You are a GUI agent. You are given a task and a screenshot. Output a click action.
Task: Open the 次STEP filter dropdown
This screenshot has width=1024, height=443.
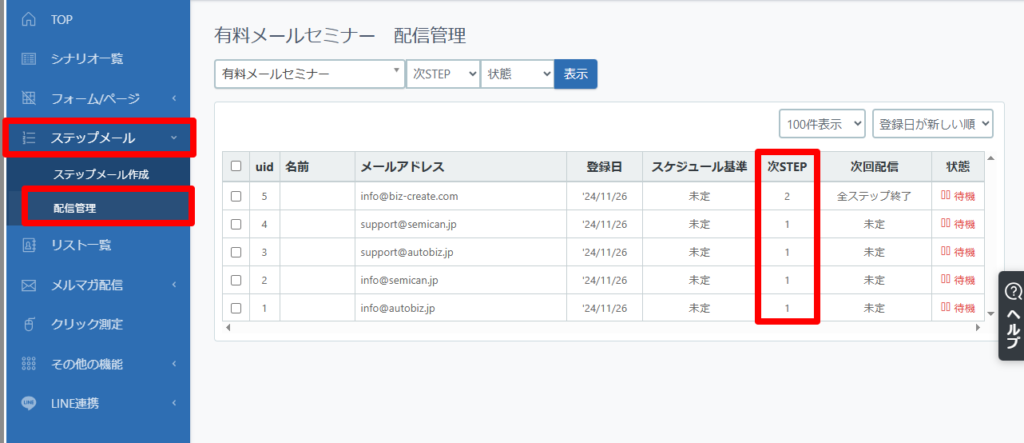[x=443, y=74]
